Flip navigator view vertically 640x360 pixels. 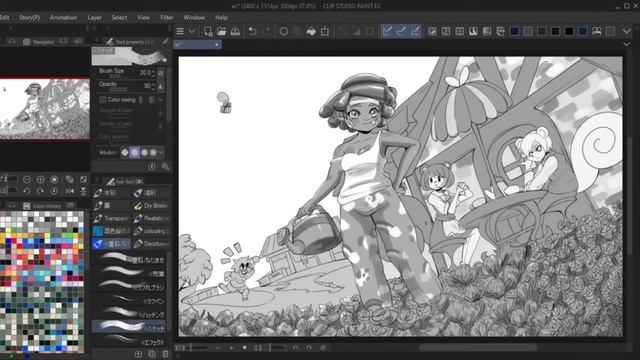coord(83,191)
